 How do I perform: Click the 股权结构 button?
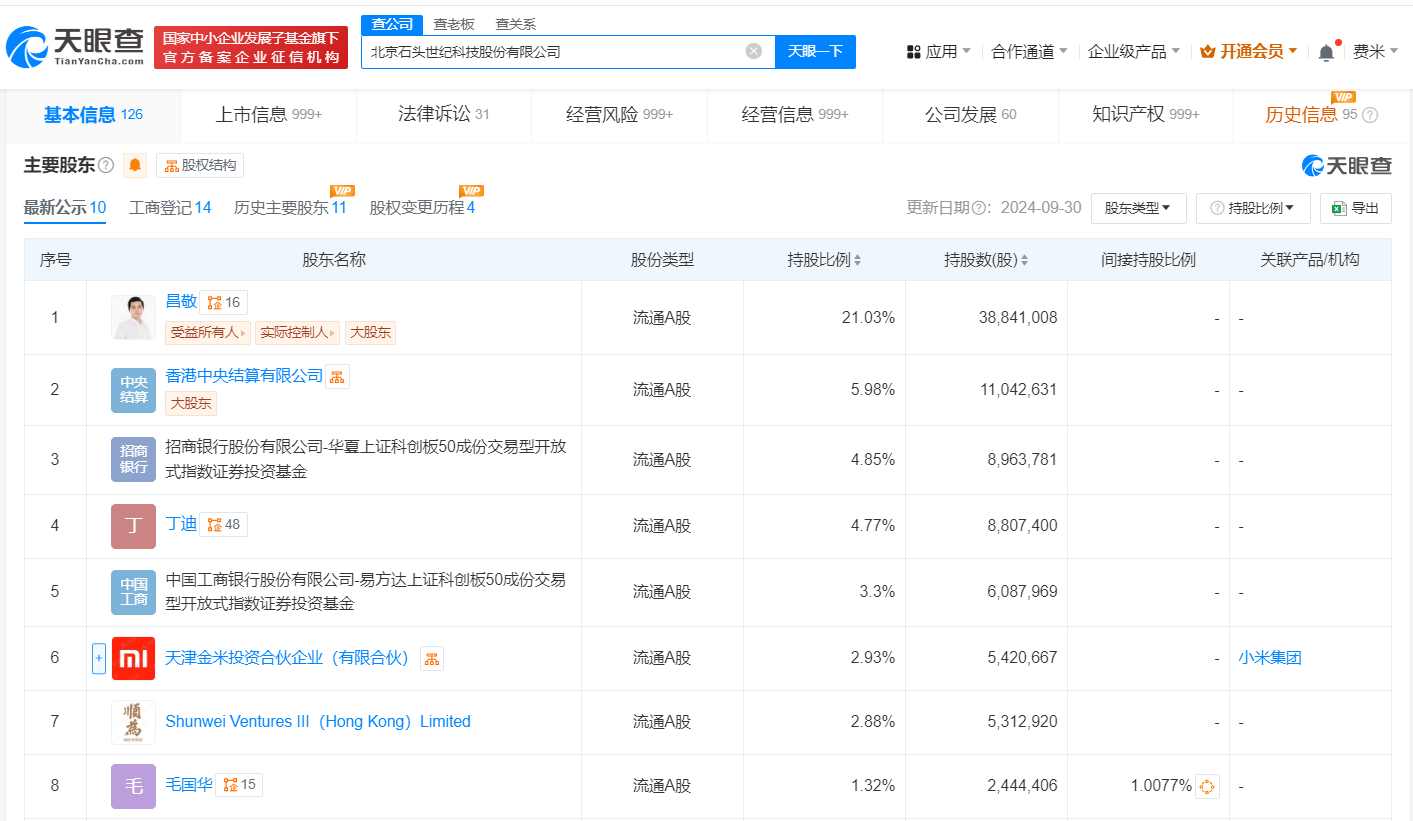200,165
